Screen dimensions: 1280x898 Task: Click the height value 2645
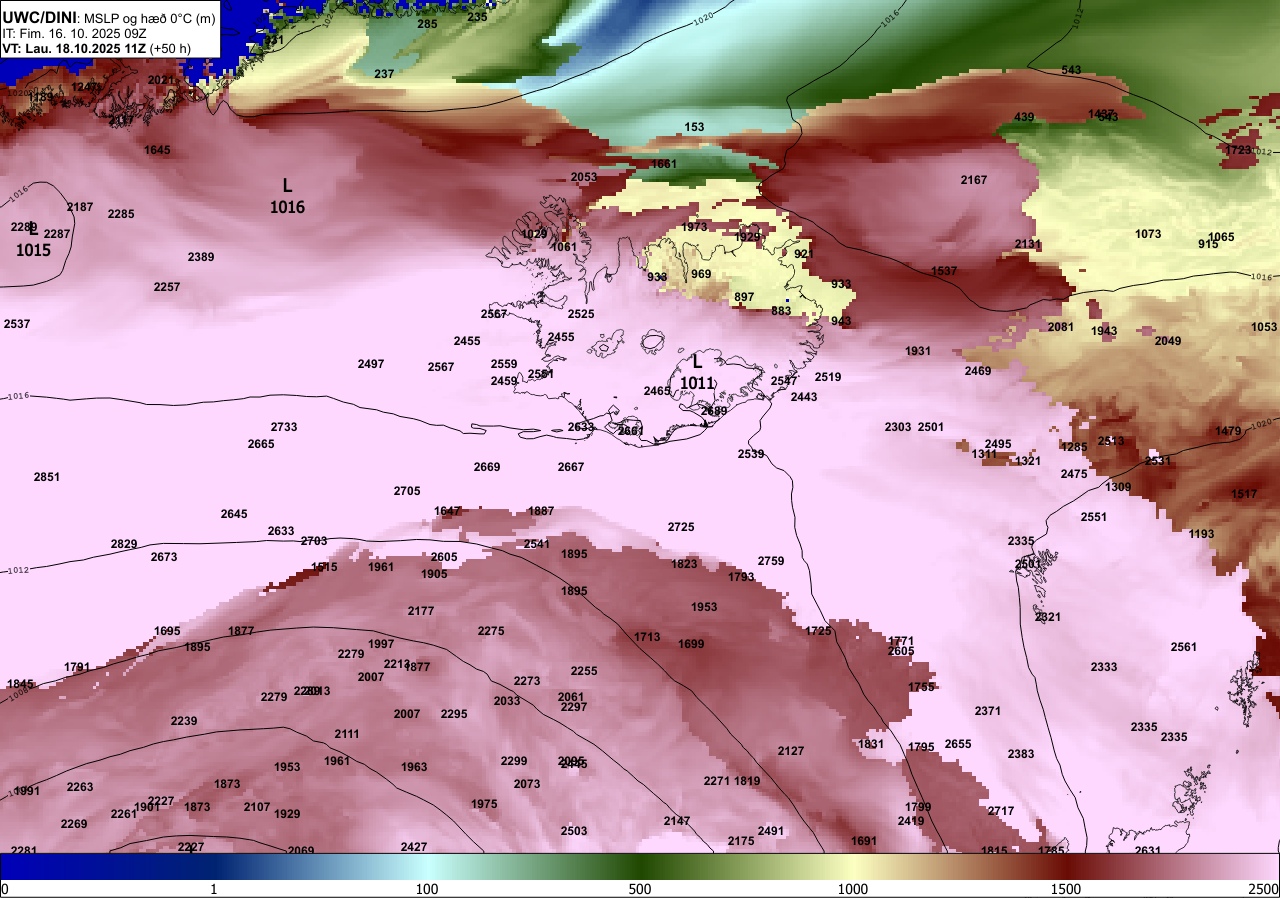pos(234,514)
